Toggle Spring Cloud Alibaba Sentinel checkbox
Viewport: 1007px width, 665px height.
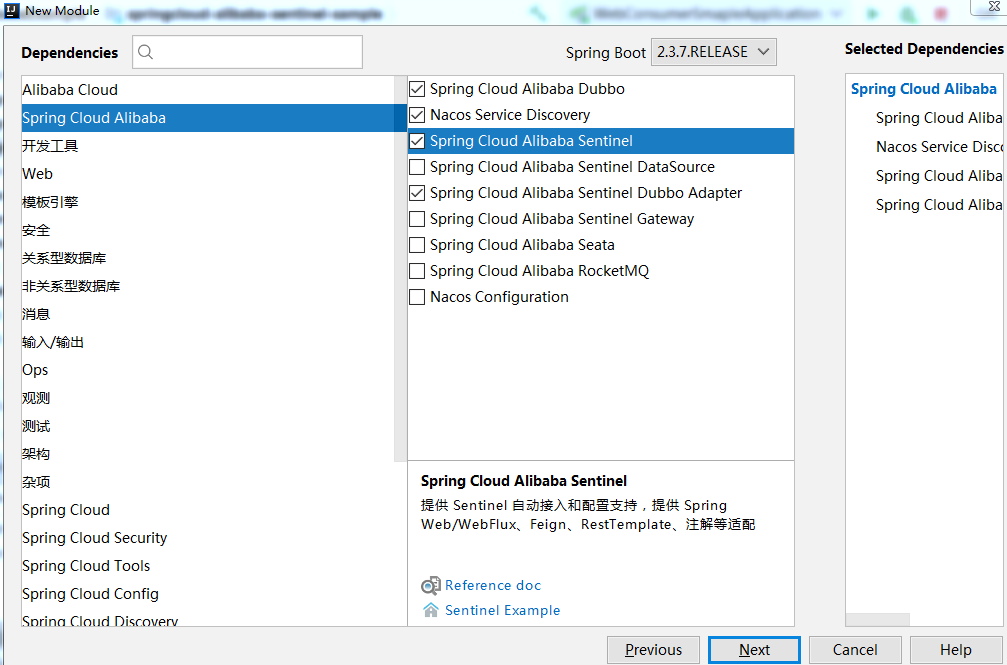pos(417,141)
